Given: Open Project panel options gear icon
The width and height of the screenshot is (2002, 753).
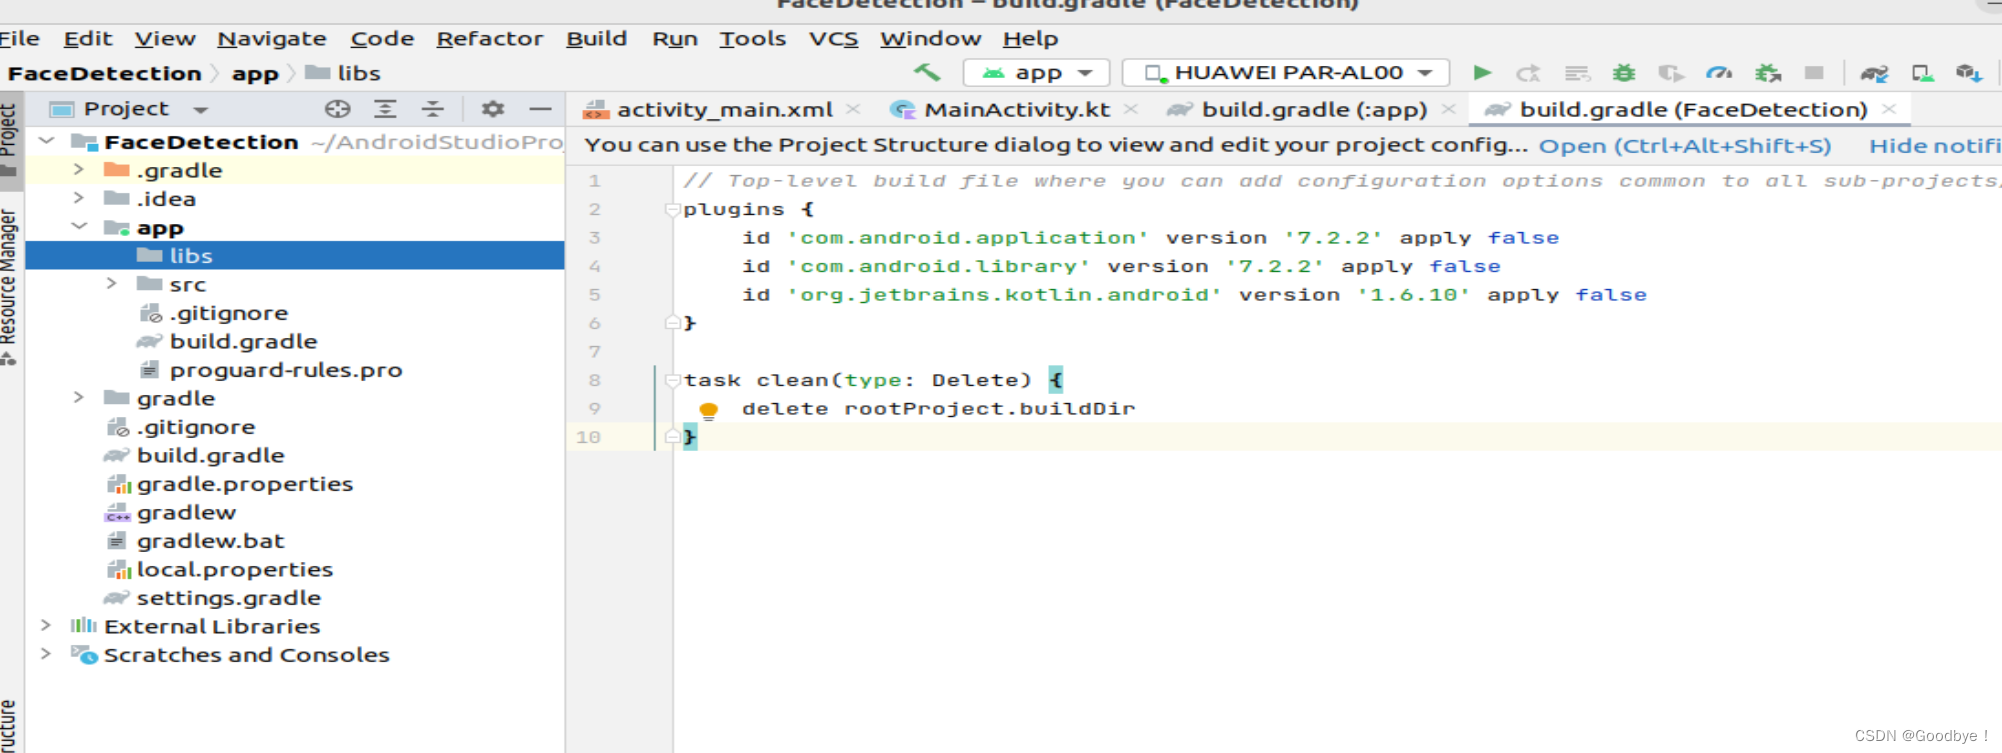Looking at the screenshot, I should 492,109.
